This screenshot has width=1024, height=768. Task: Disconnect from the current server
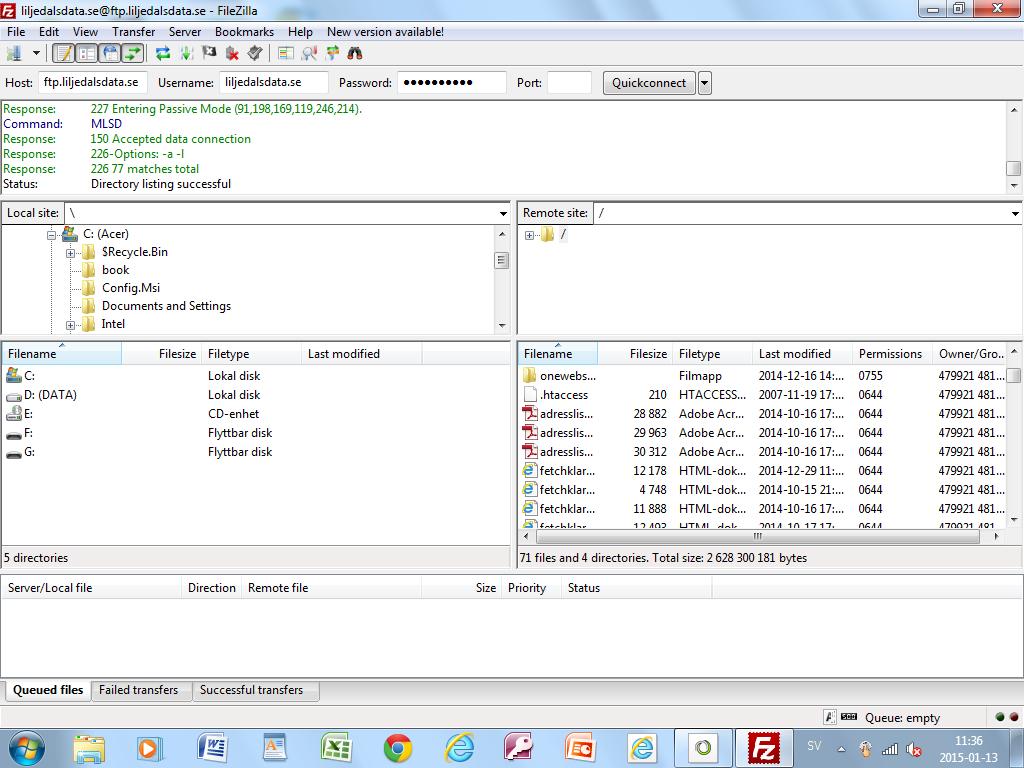[232, 54]
